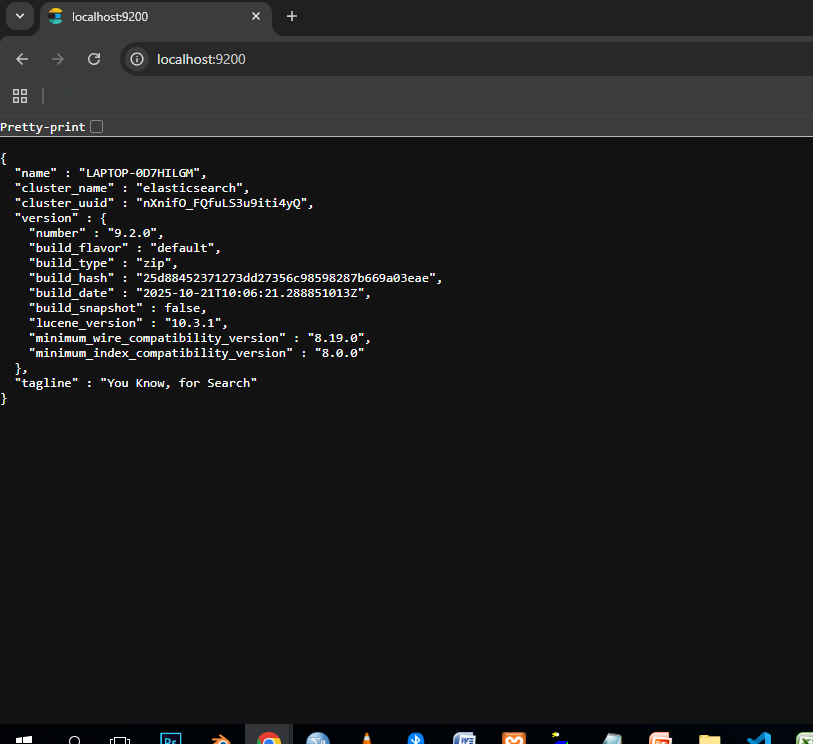Enable the Pretty-print checkbox
The width and height of the screenshot is (813, 744).
(96, 127)
